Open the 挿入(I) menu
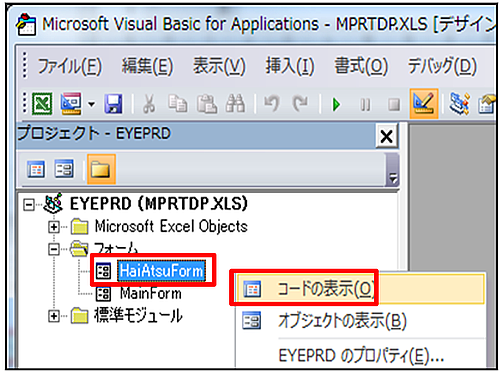This screenshot has width=500, height=371. click(290, 65)
